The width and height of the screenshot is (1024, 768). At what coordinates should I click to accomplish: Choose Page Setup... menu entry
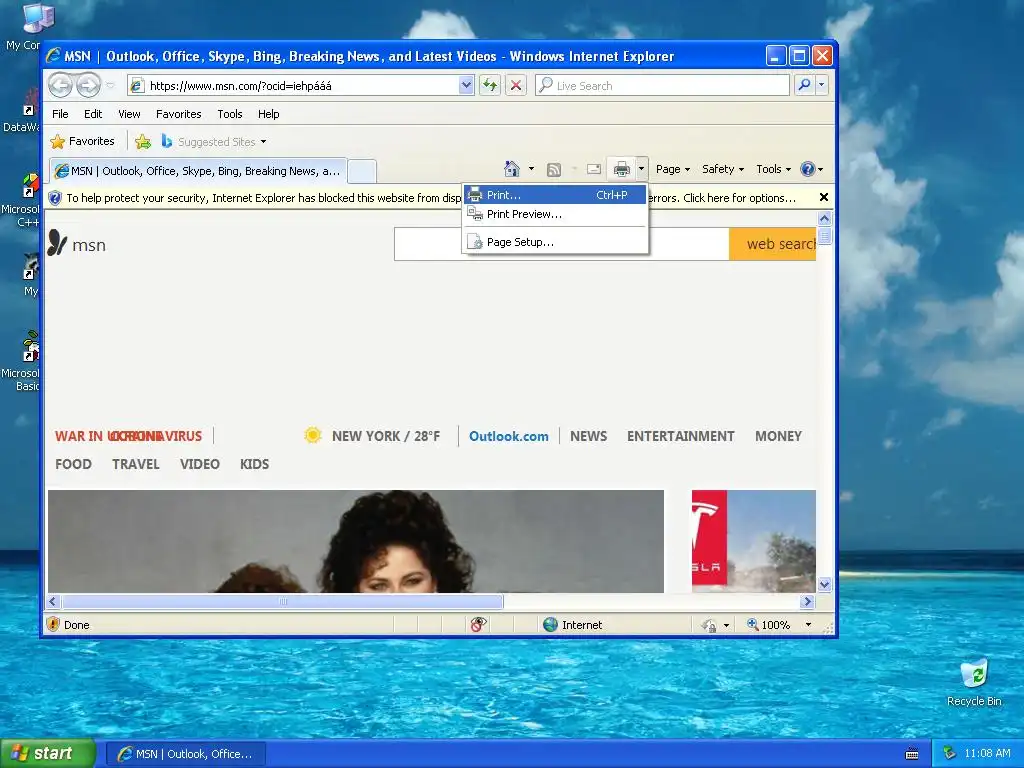tap(555, 242)
